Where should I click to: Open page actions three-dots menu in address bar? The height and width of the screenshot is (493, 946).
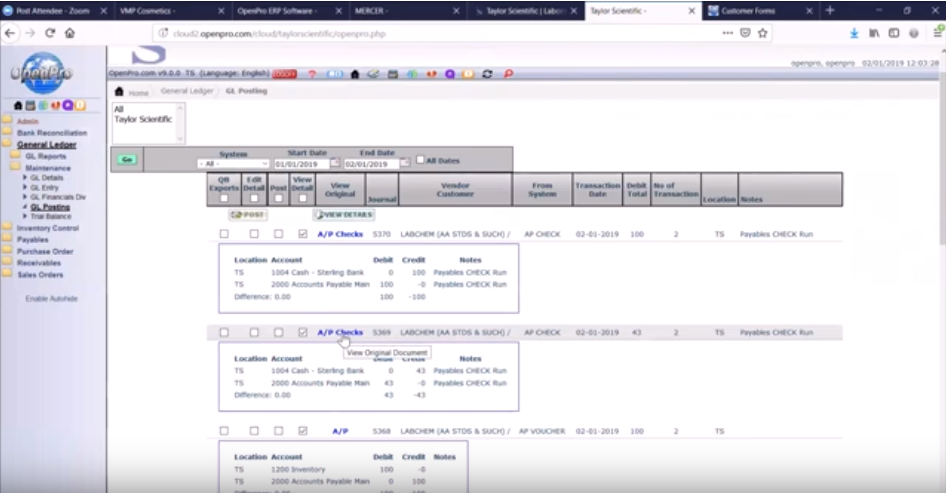point(728,33)
